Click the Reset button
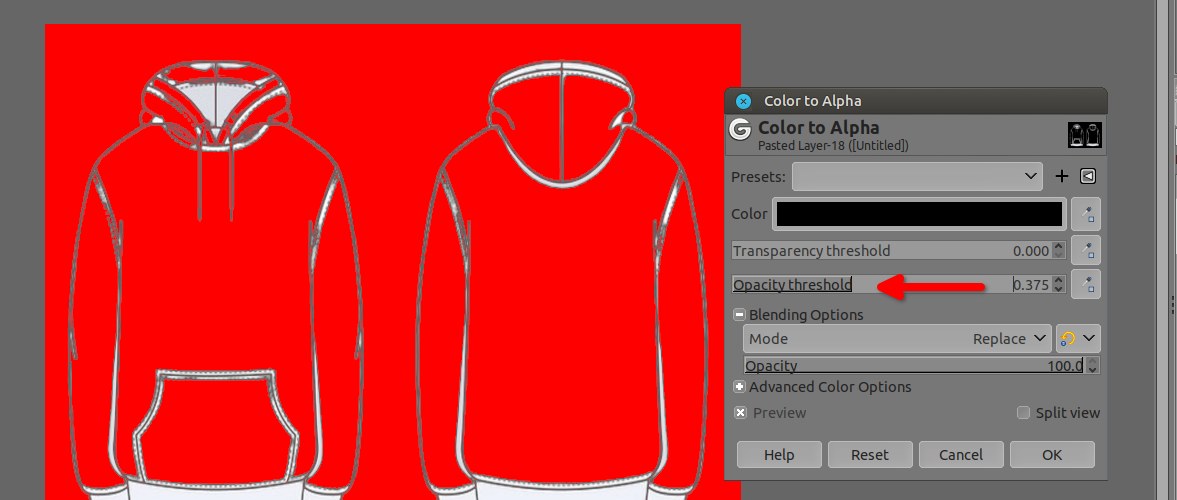1177x500 pixels. [870, 455]
